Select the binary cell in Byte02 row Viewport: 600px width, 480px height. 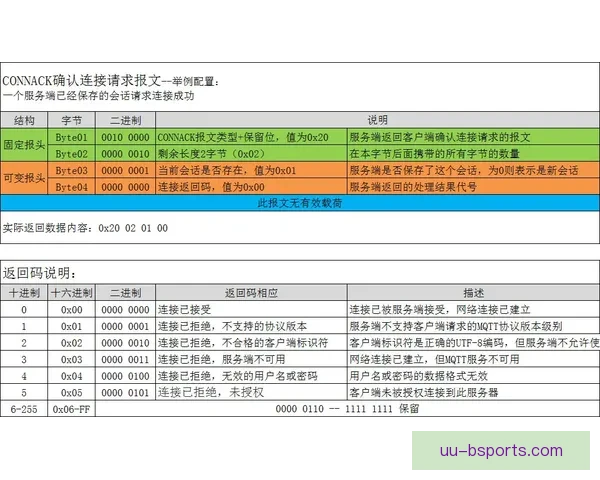(x=126, y=153)
